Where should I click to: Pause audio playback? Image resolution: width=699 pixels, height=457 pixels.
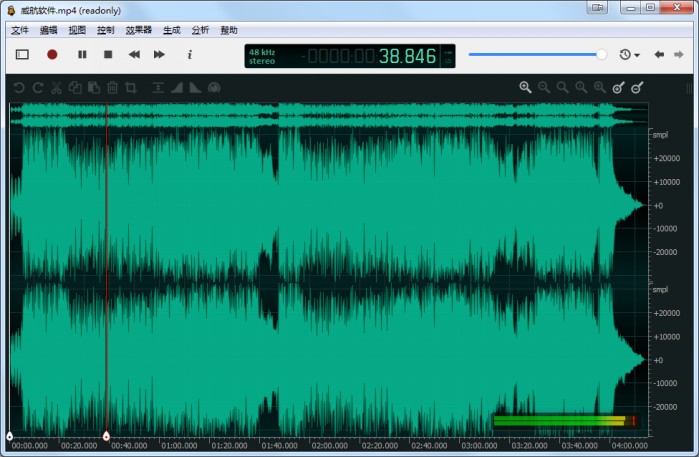[x=82, y=54]
